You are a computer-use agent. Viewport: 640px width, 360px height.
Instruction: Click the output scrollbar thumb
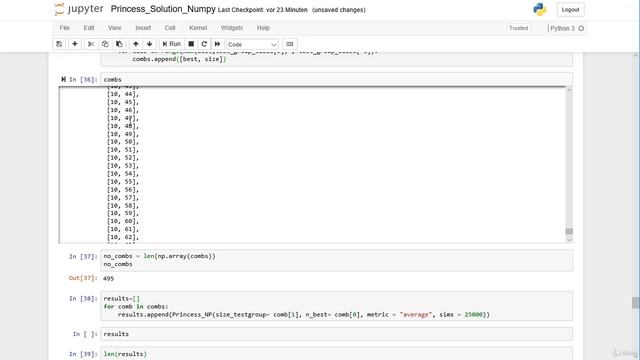(569, 231)
